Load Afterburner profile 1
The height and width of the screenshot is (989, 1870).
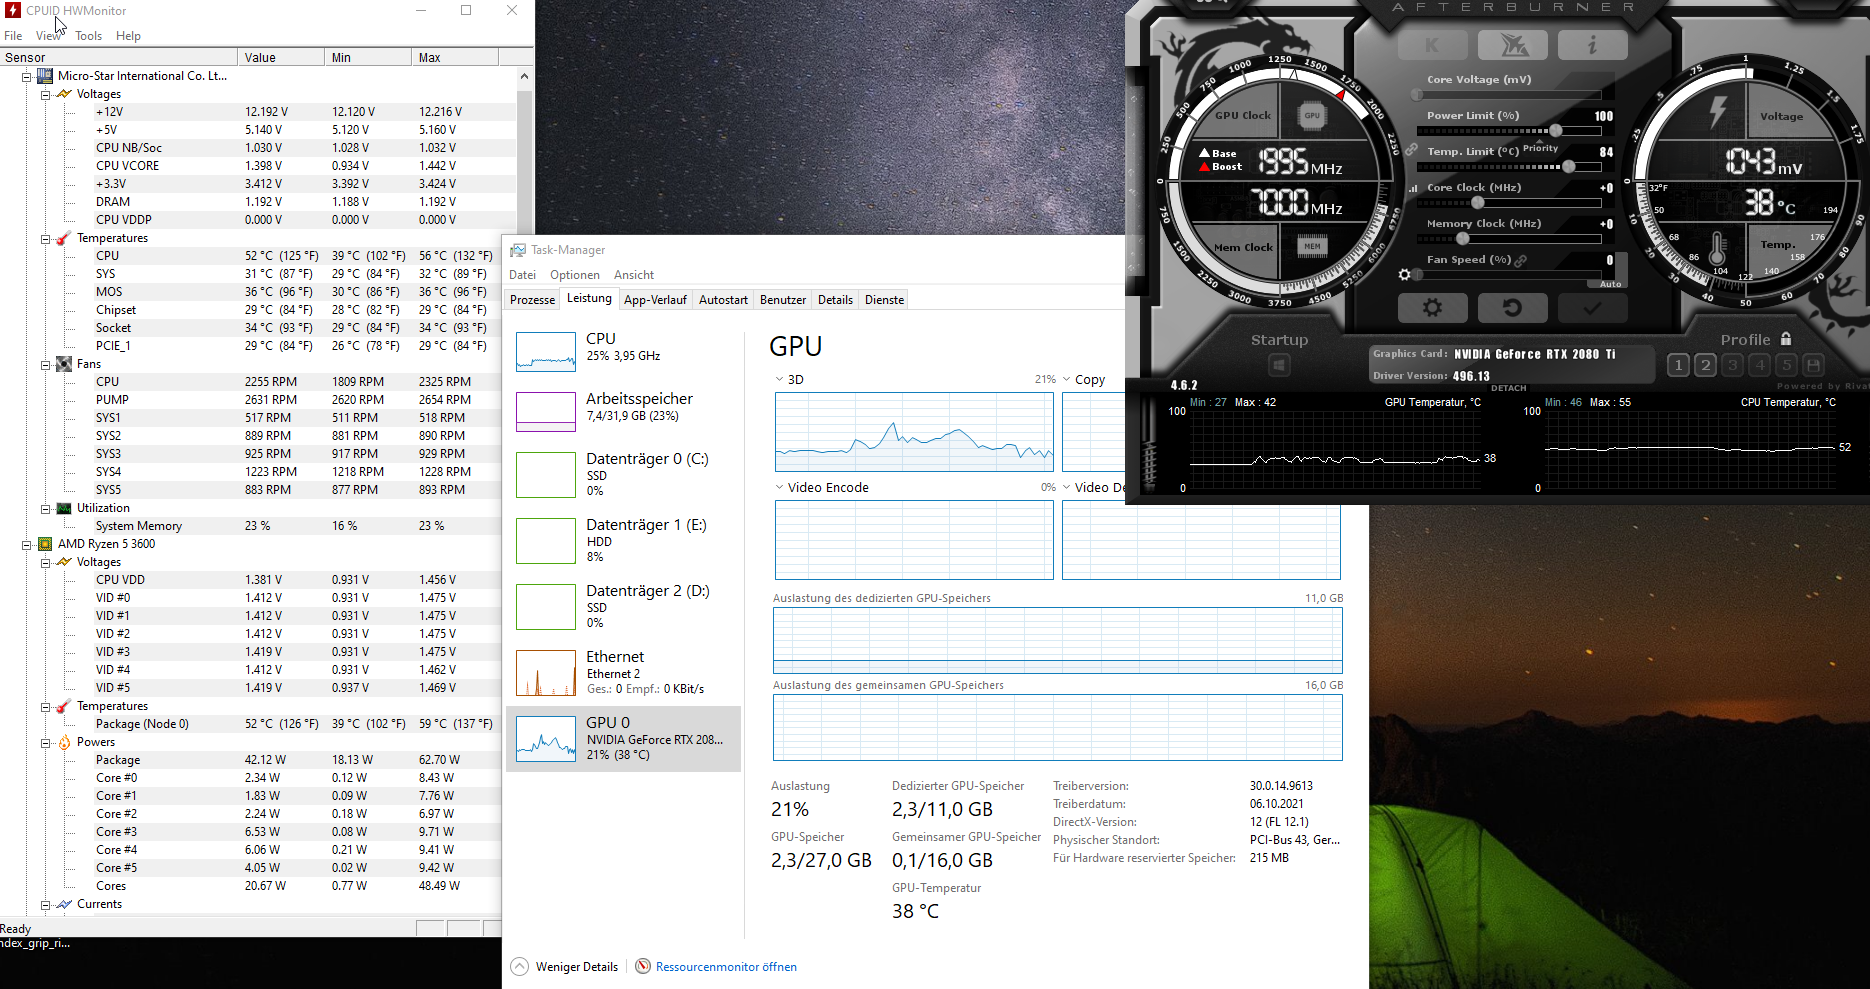click(x=1679, y=365)
